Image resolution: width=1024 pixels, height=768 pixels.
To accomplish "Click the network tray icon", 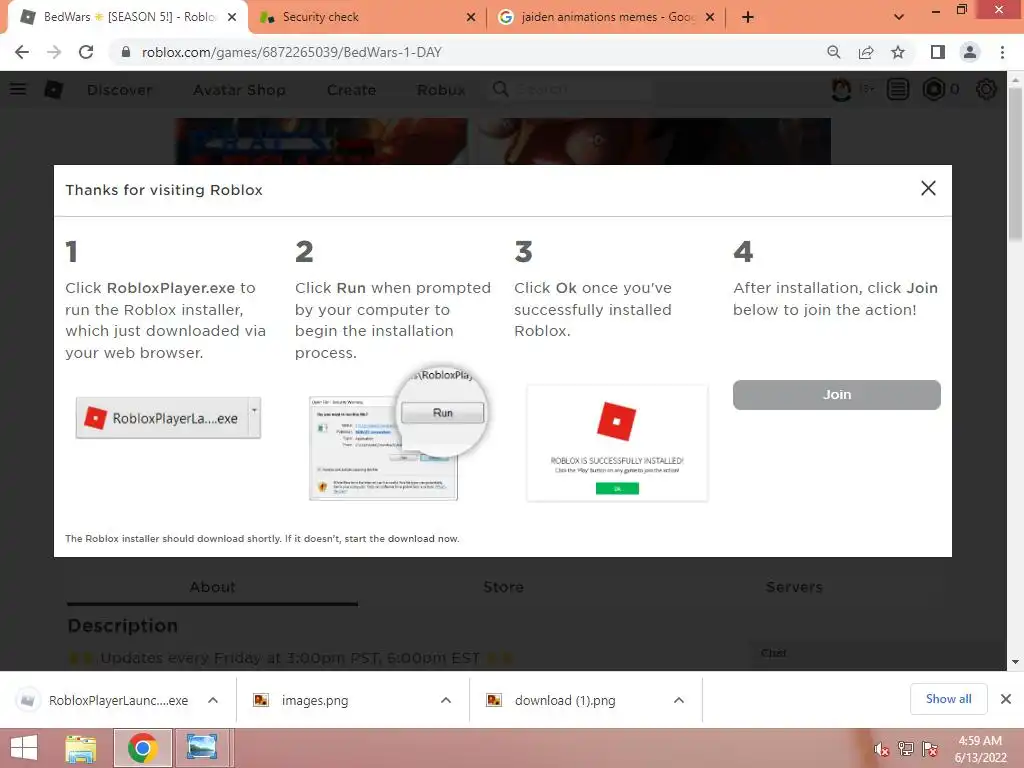I will click(x=906, y=748).
